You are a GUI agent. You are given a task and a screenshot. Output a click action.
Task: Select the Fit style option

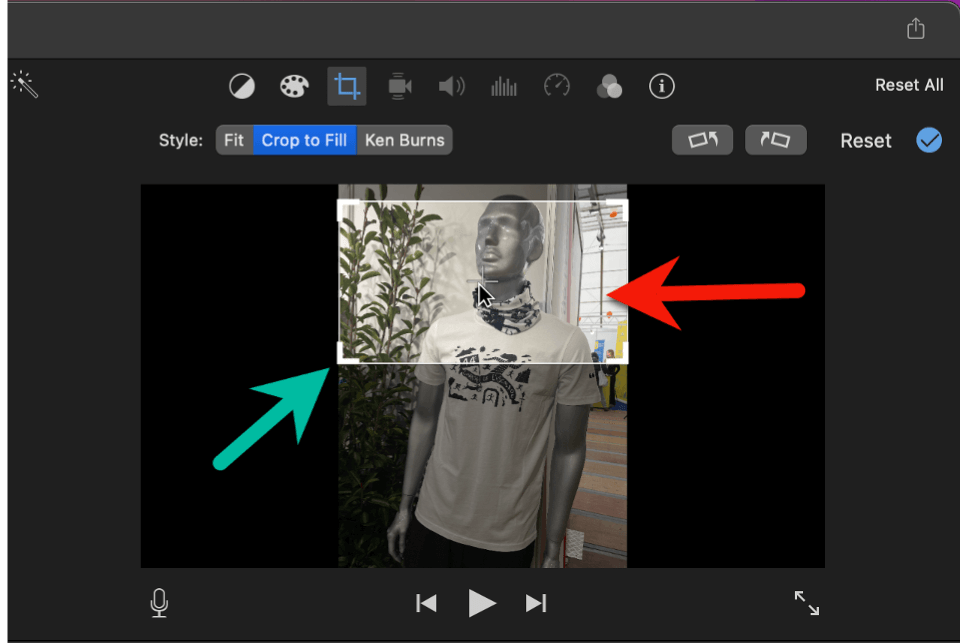click(x=234, y=140)
